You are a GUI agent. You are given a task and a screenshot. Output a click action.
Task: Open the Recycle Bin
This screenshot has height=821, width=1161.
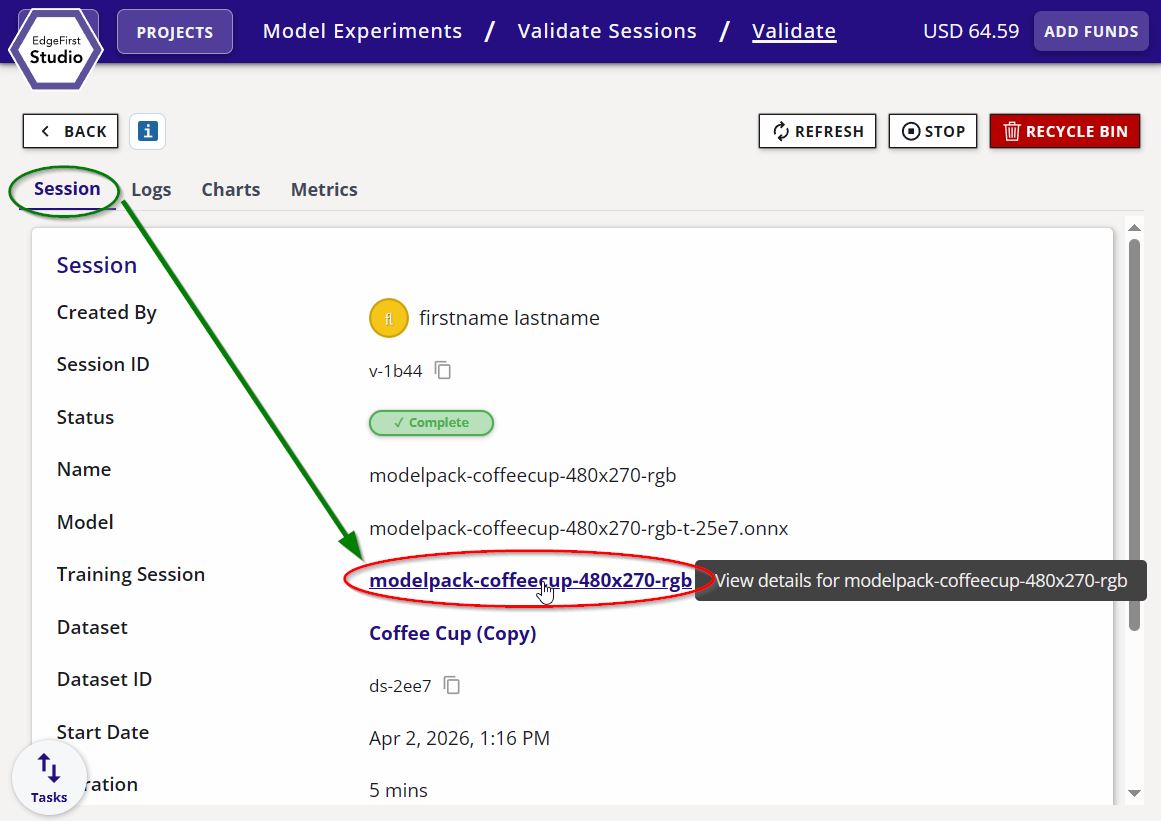coord(1064,131)
